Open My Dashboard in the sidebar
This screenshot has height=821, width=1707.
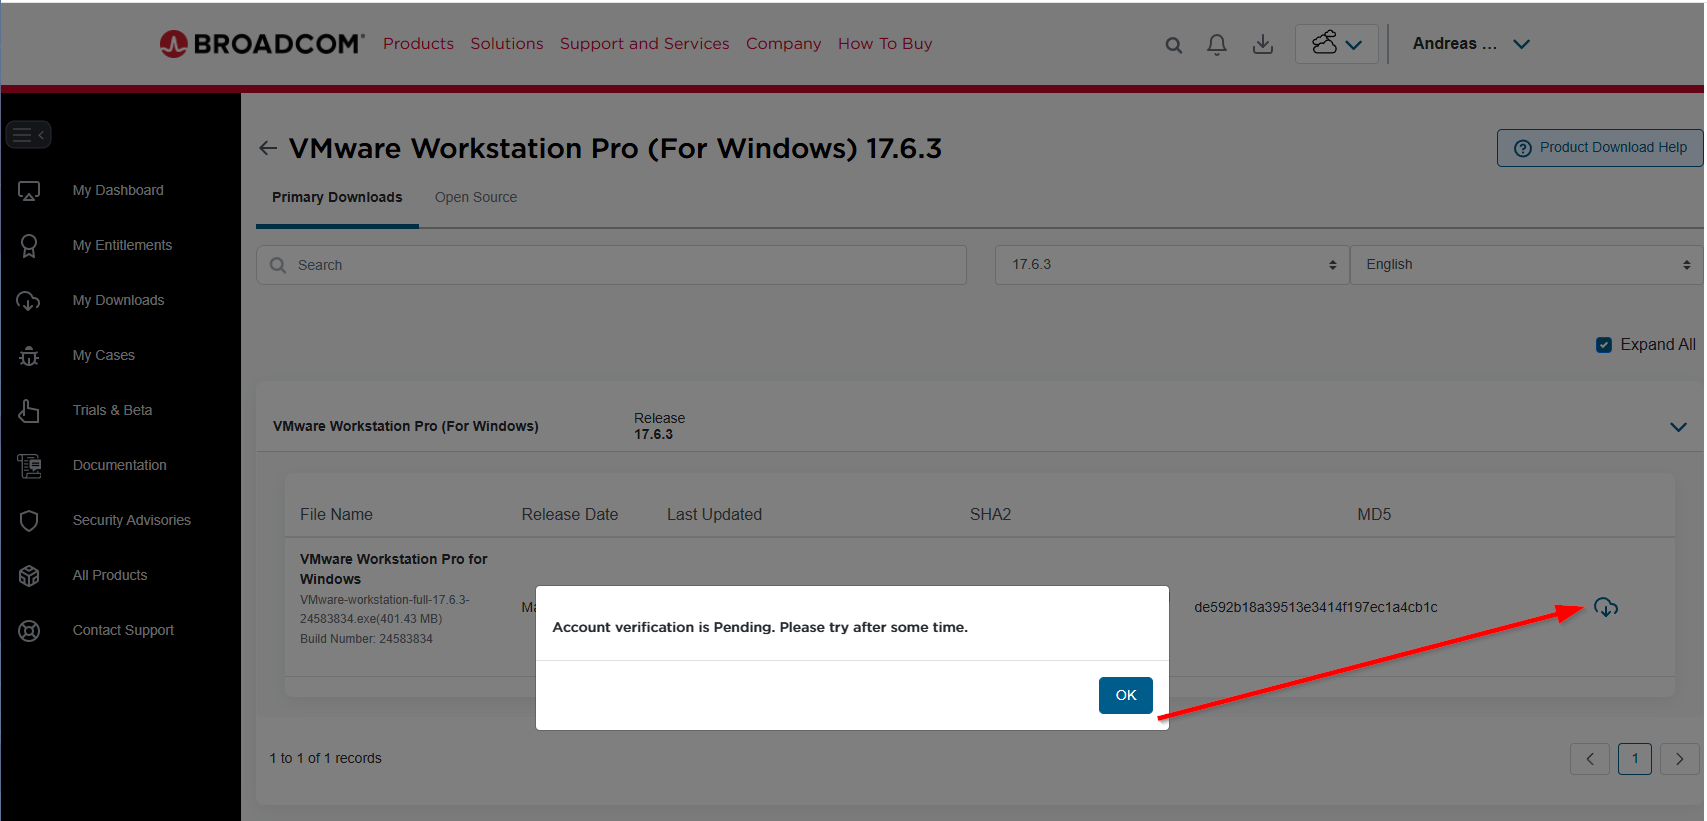pos(118,191)
